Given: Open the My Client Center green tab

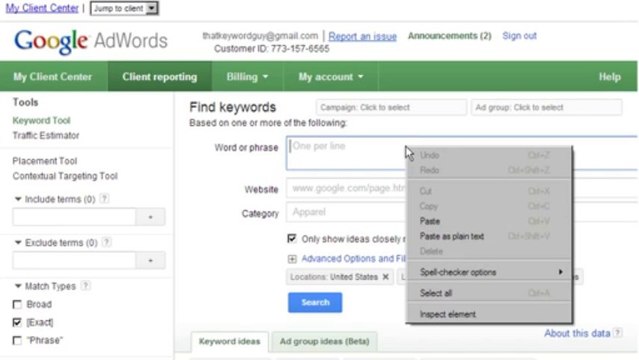Looking at the screenshot, I should click(53, 77).
